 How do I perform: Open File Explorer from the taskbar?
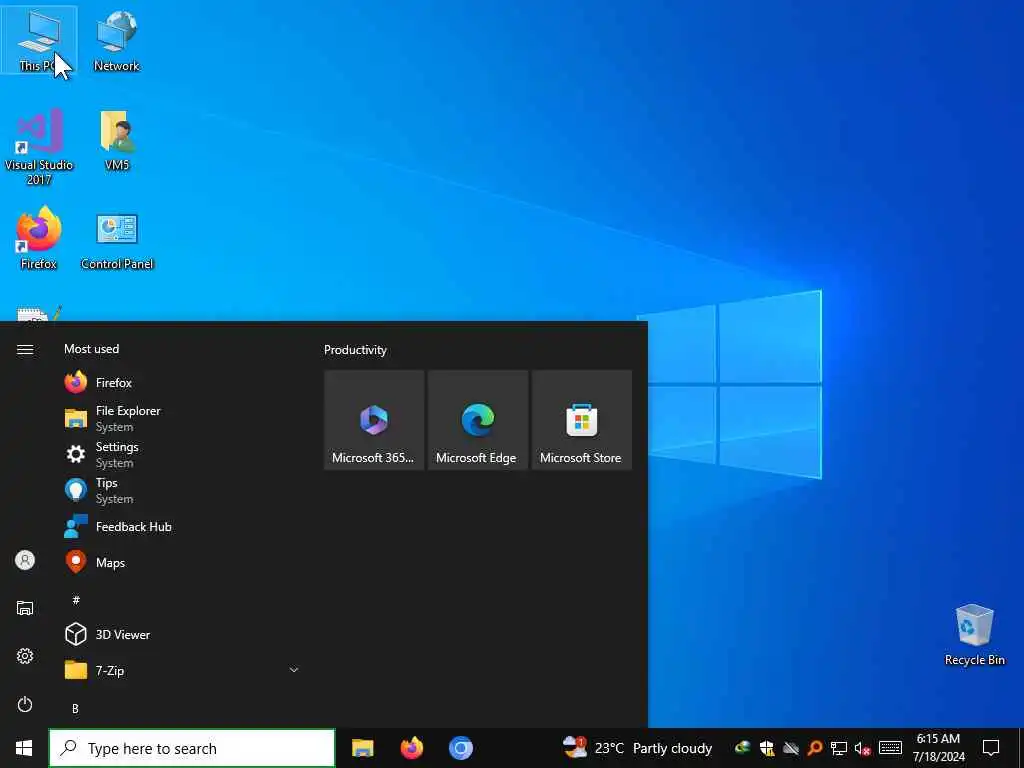[362, 748]
